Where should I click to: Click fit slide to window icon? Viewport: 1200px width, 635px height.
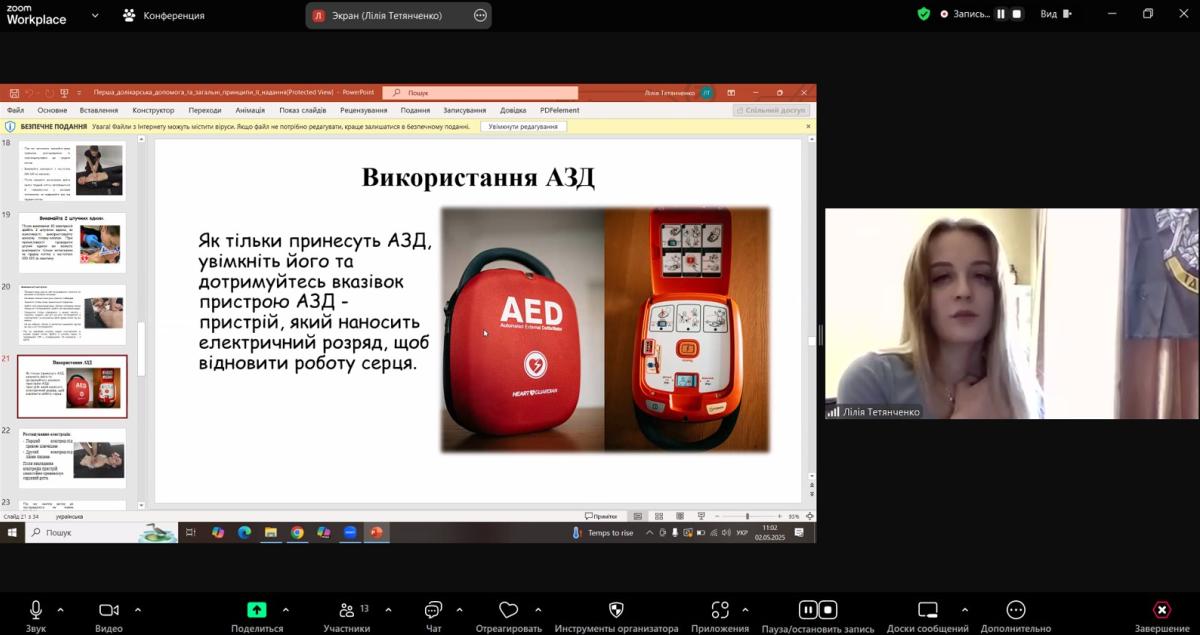tap(810, 516)
